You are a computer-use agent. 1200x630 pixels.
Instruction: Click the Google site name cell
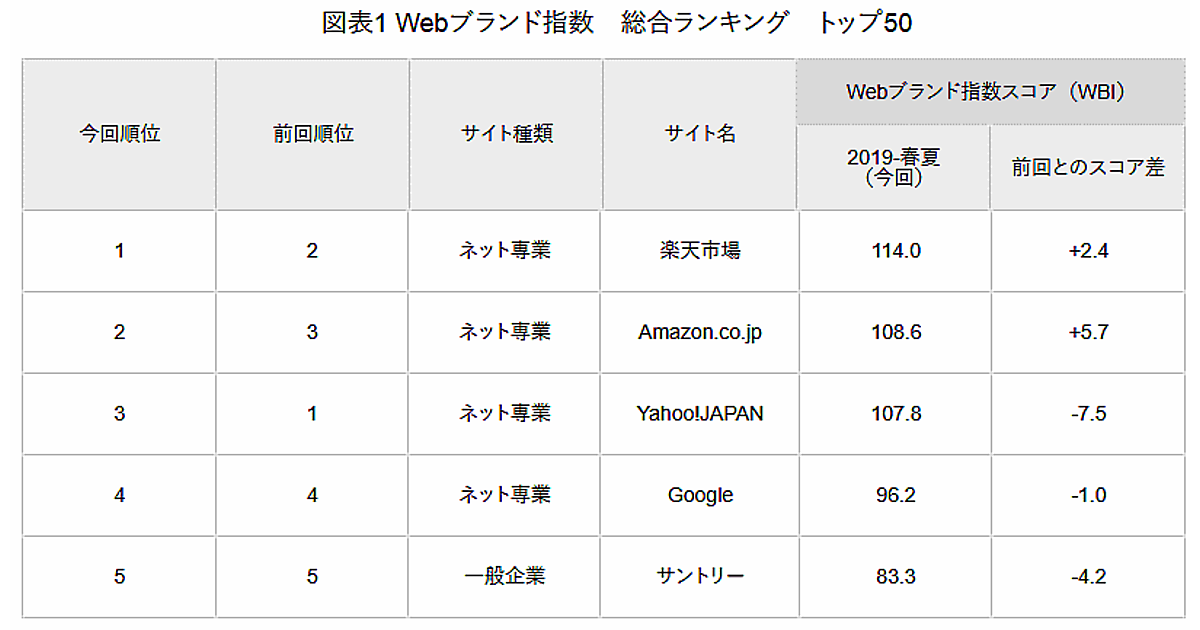click(700, 495)
